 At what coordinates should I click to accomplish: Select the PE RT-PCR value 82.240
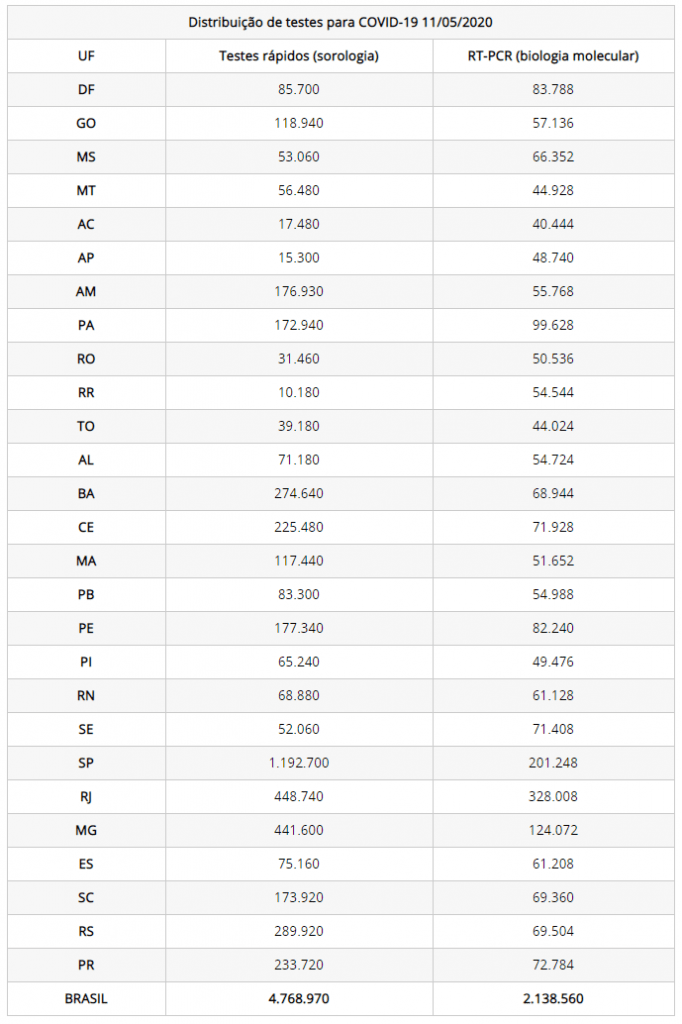(553, 628)
